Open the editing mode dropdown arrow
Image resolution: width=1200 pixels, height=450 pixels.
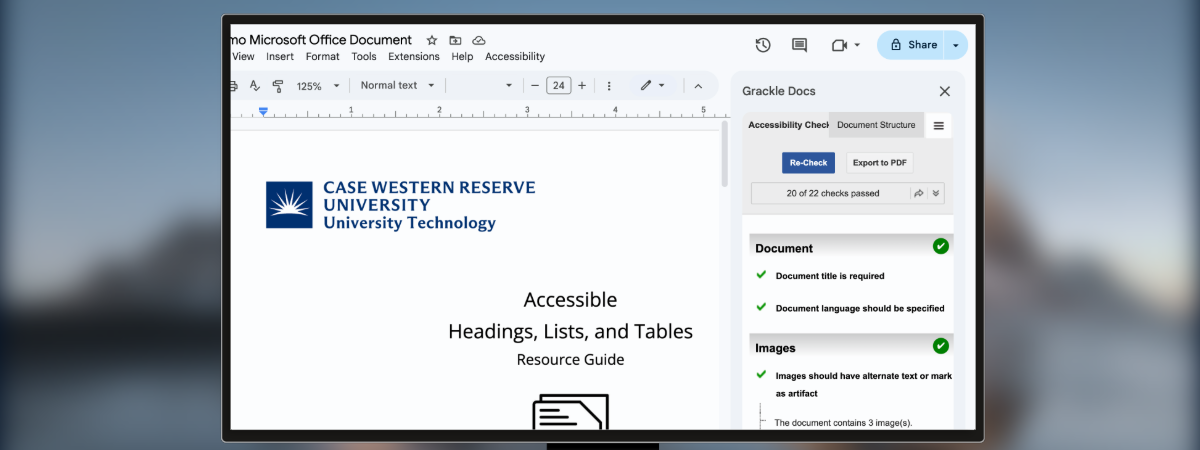pos(662,86)
